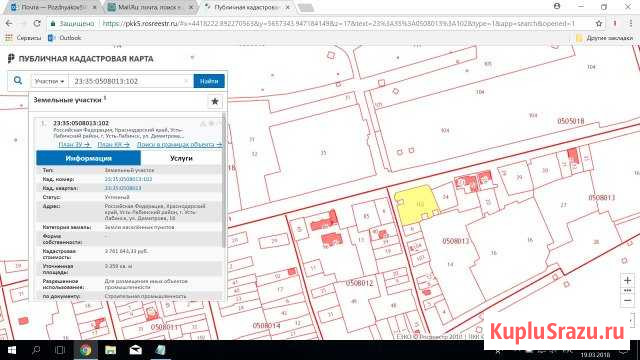
Task: Close the Mail.Ru browser tab
Action: (x=191, y=7)
